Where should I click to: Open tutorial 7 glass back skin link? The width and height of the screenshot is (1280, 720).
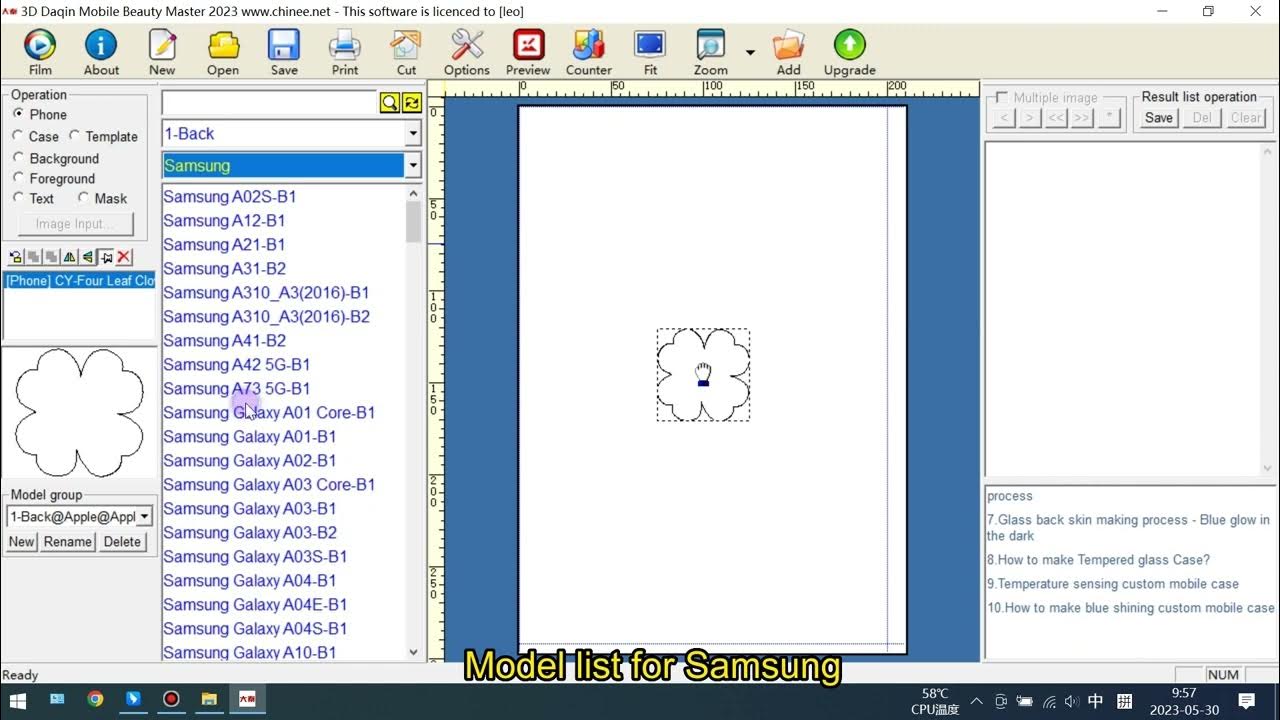click(1128, 528)
